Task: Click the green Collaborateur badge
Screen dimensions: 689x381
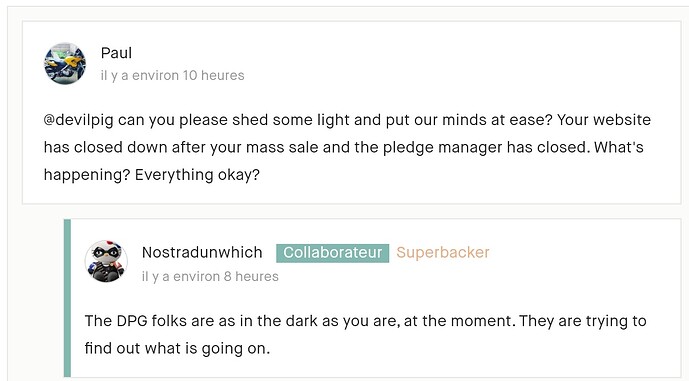Action: 333,253
